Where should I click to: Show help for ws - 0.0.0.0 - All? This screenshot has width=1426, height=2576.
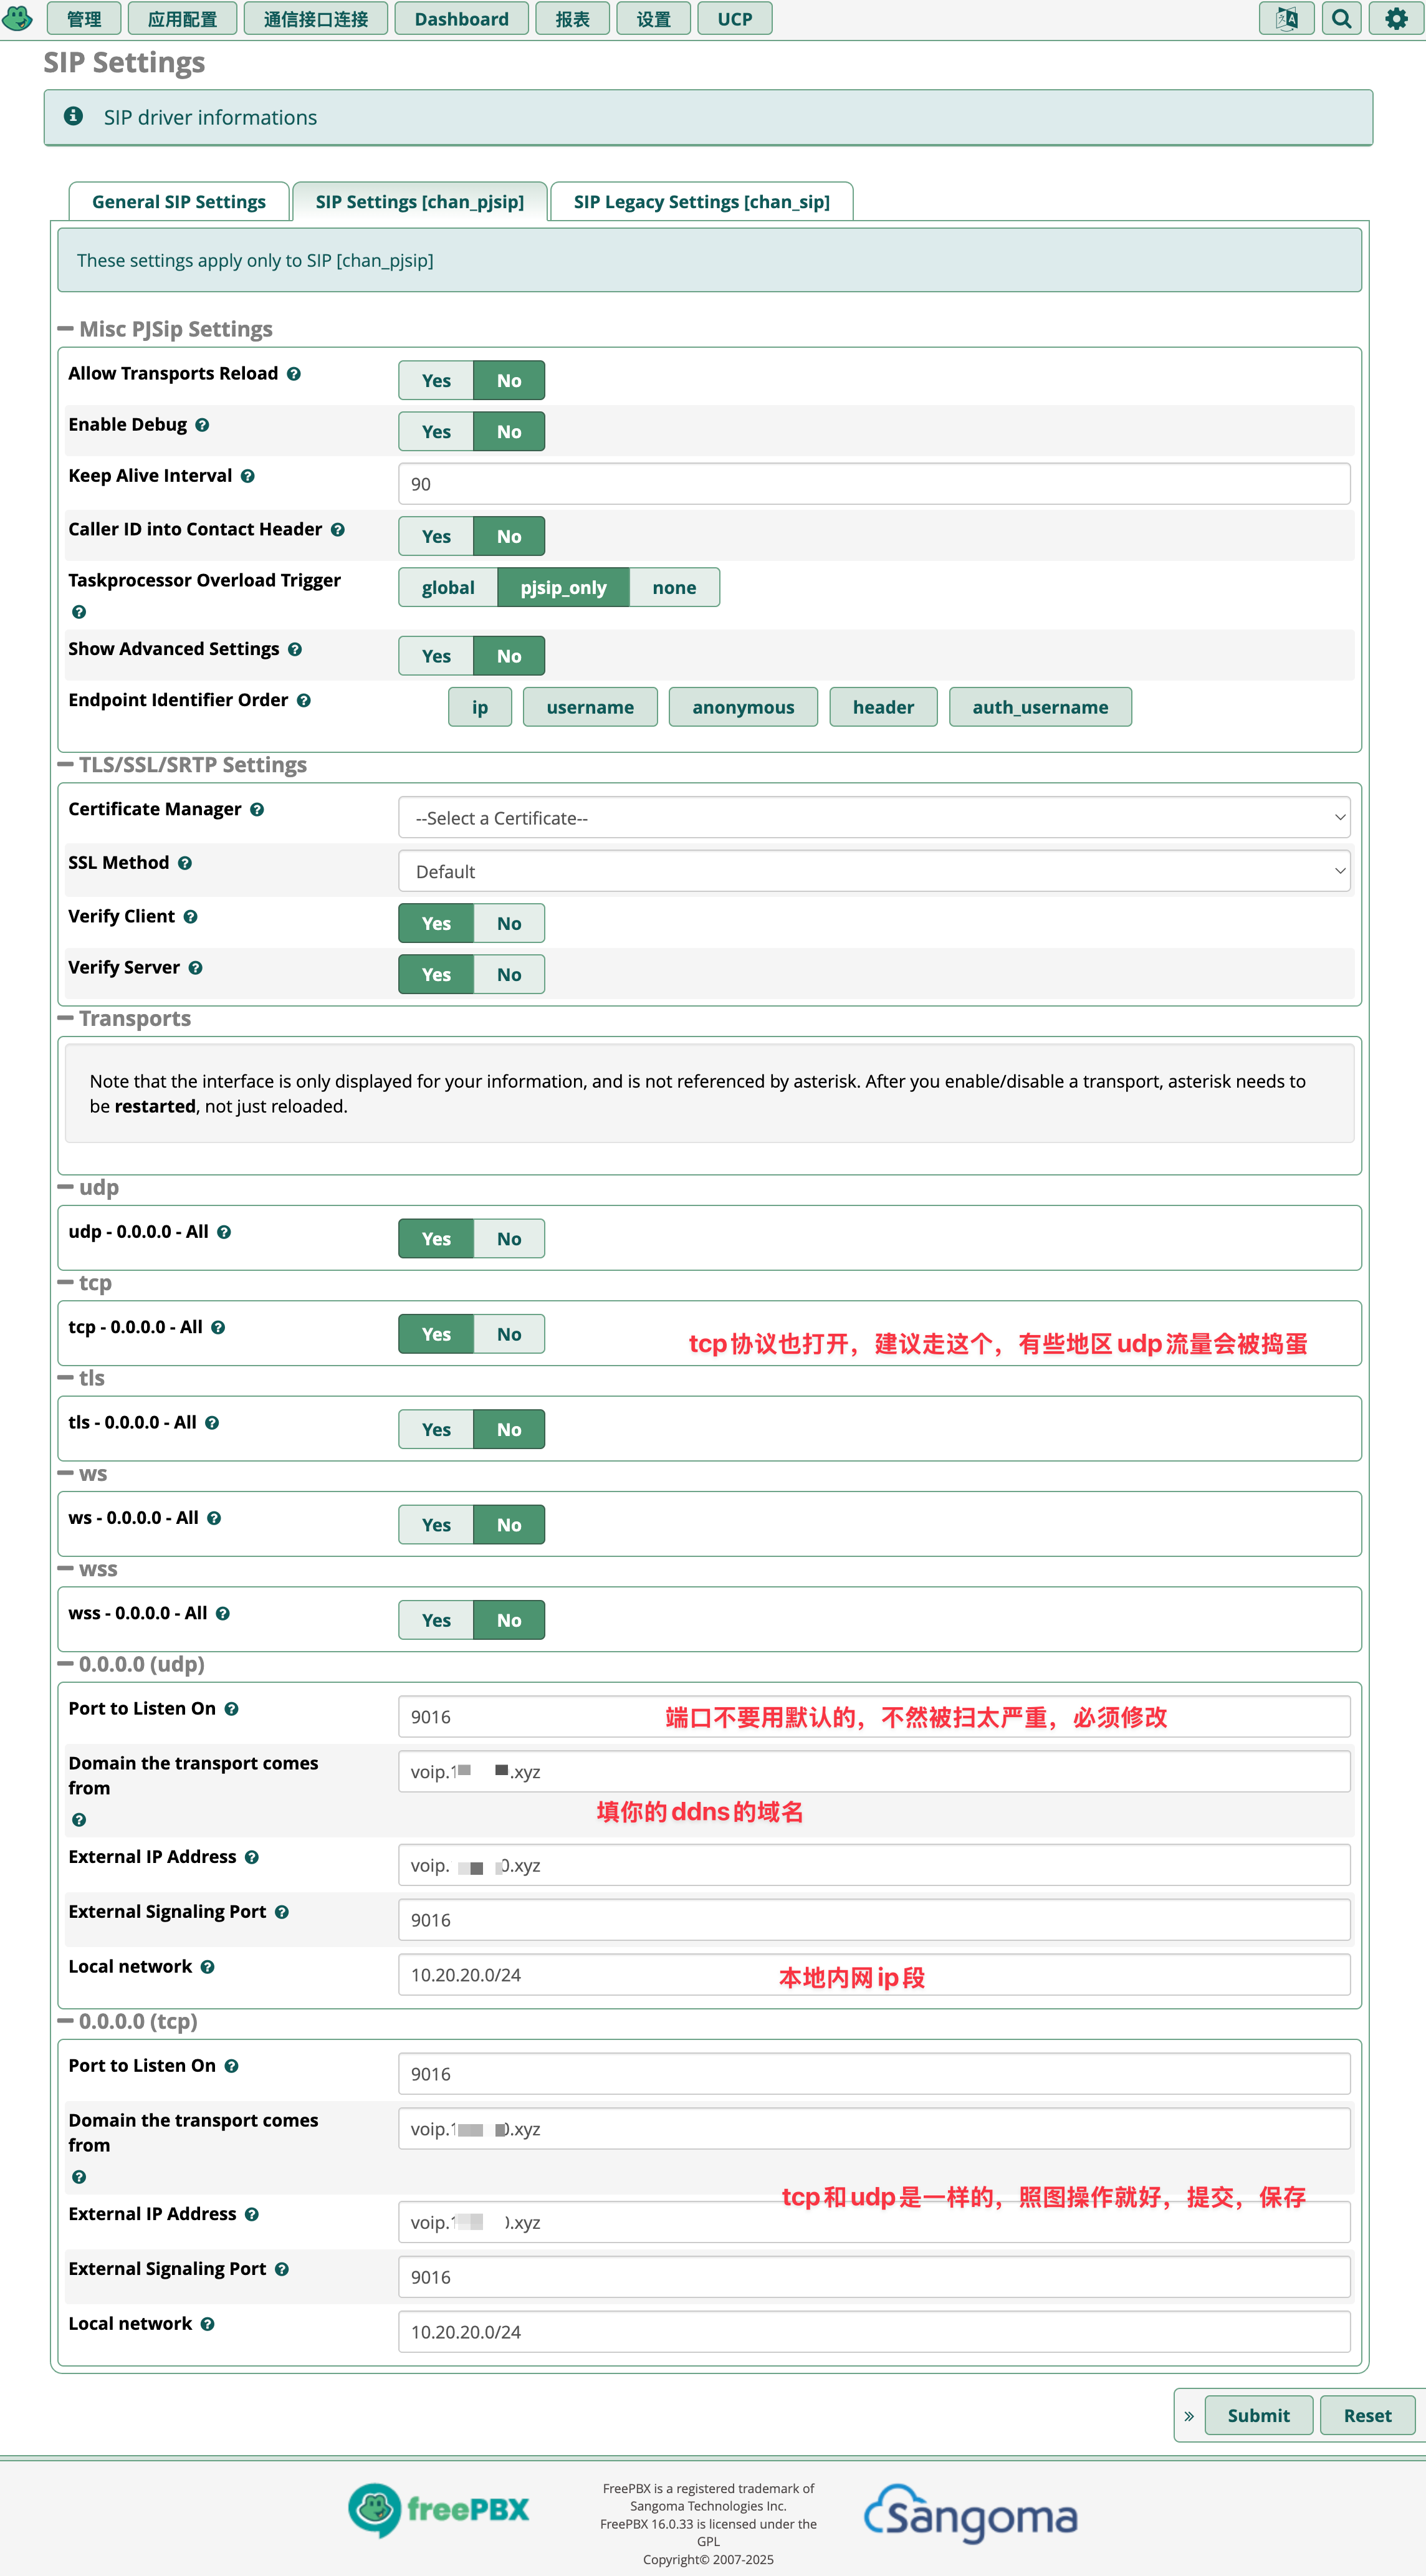click(214, 1518)
